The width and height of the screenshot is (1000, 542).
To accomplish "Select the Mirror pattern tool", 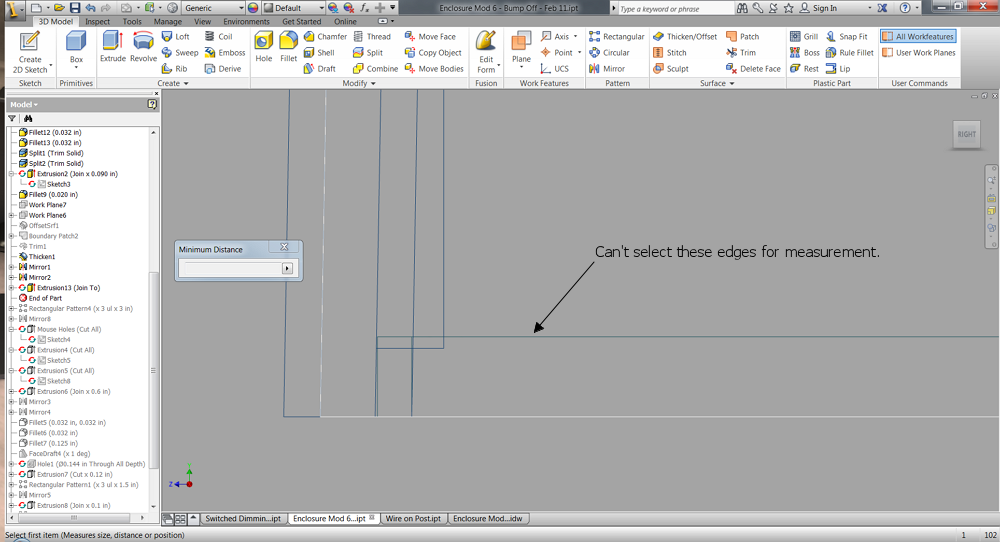I will [607, 68].
